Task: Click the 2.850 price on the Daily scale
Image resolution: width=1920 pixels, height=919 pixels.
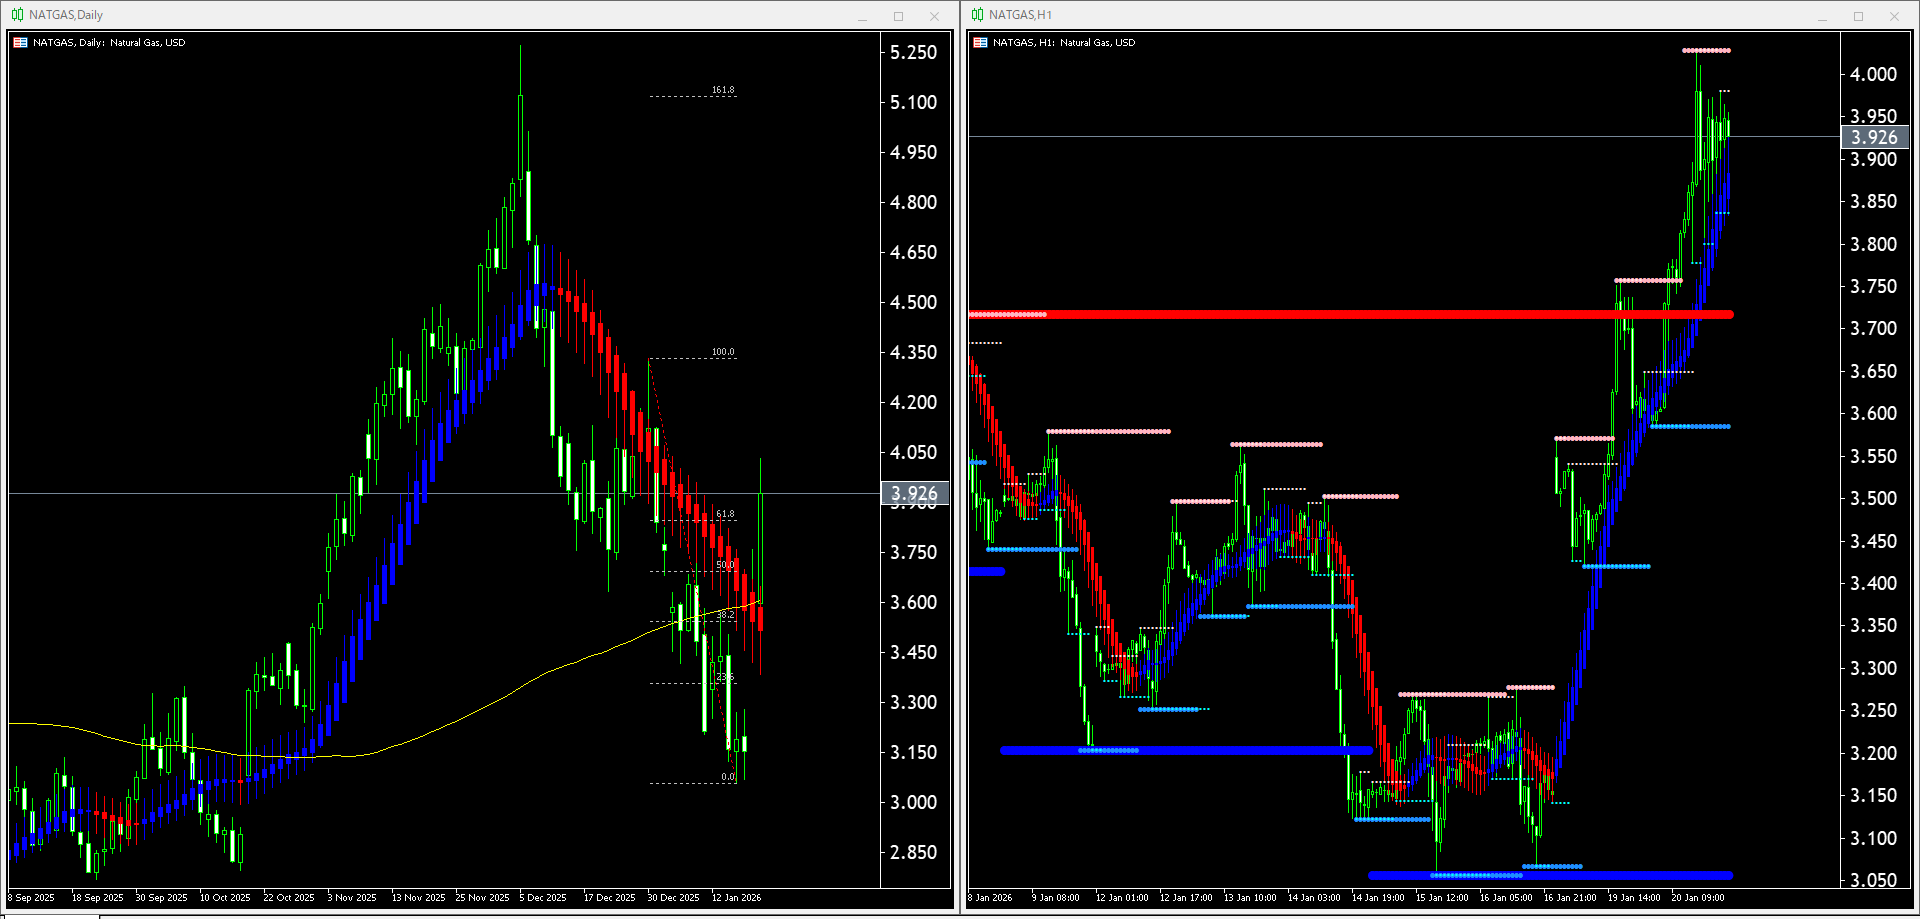Action: 914,852
